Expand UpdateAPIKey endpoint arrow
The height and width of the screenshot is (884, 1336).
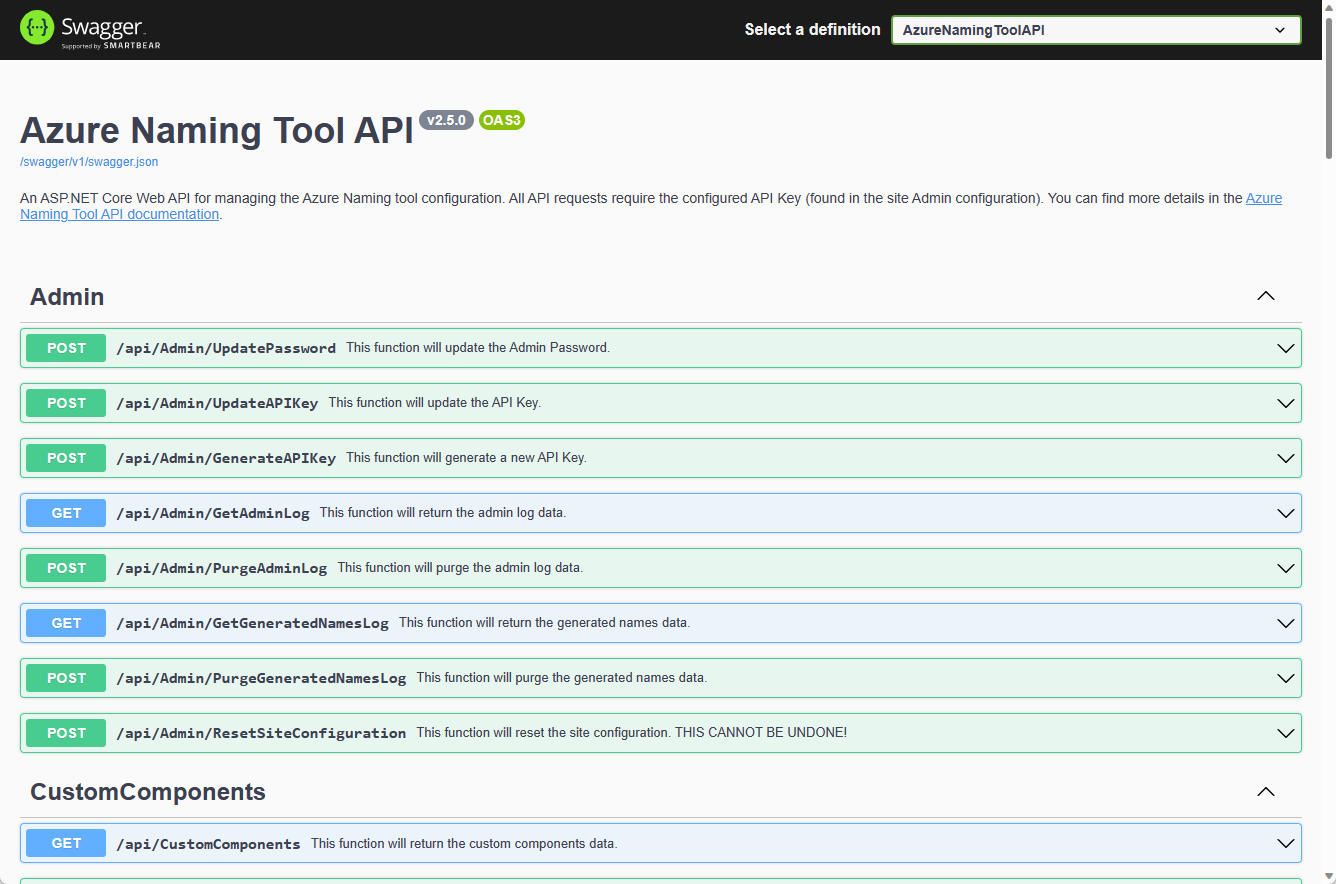click(1286, 403)
